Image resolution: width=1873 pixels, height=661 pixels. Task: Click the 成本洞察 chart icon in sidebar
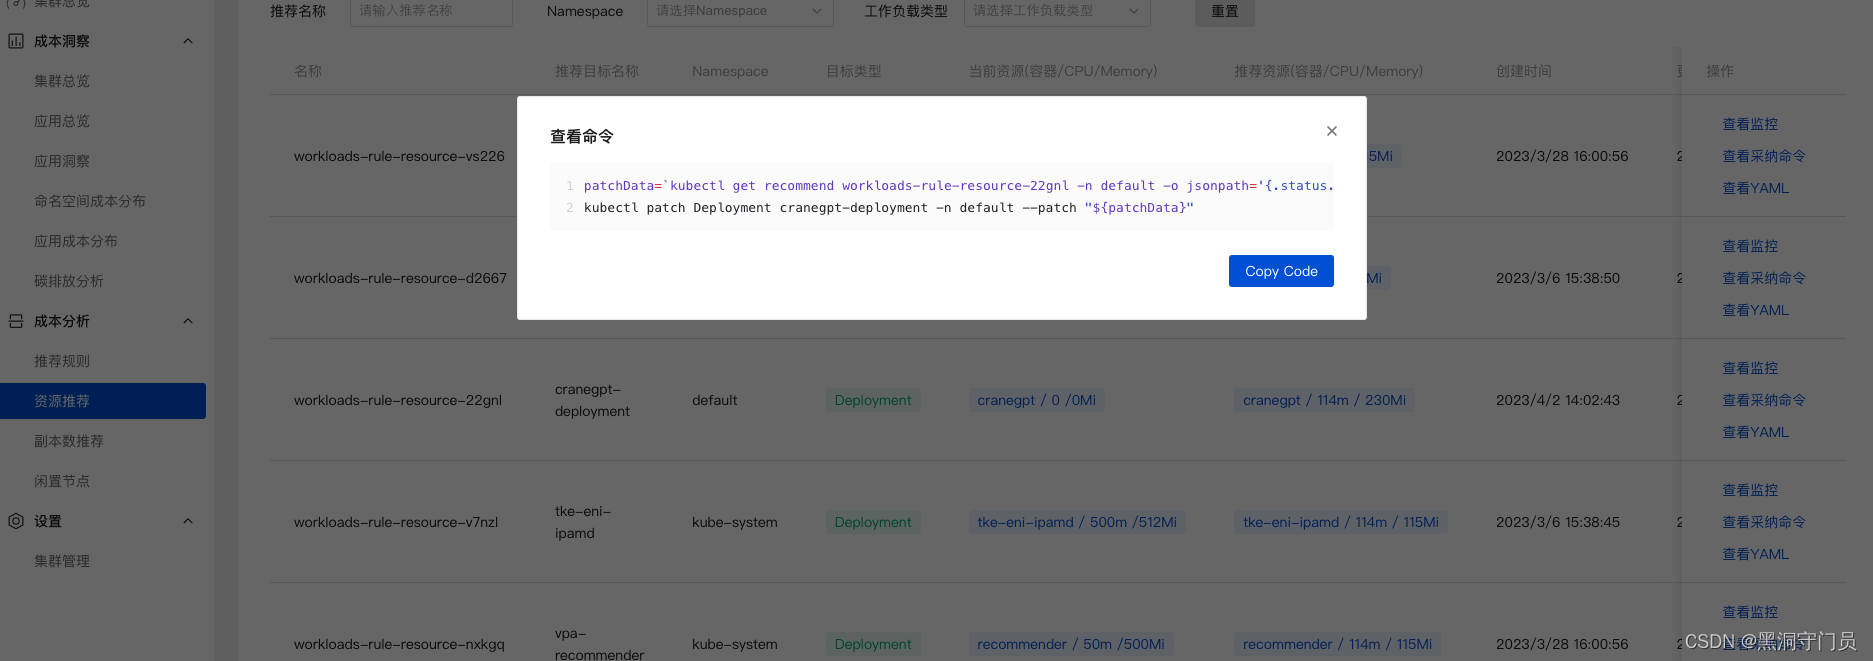pos(16,41)
